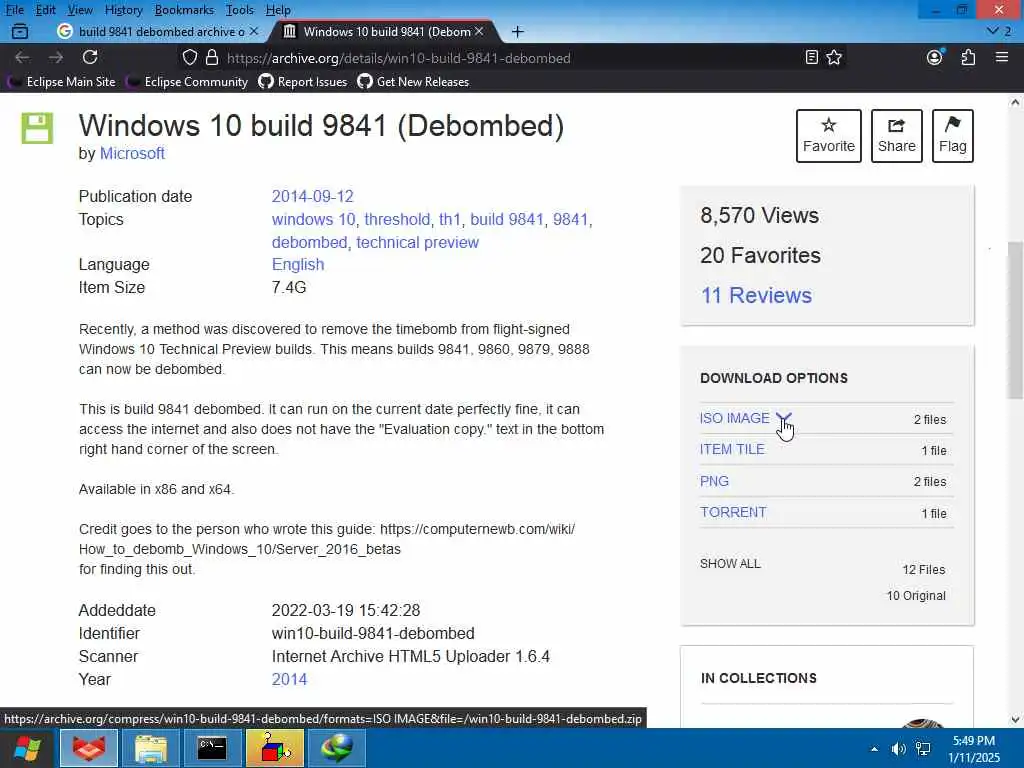
Task: Click the page vertical scrollbar thumb
Action: 1015,320
